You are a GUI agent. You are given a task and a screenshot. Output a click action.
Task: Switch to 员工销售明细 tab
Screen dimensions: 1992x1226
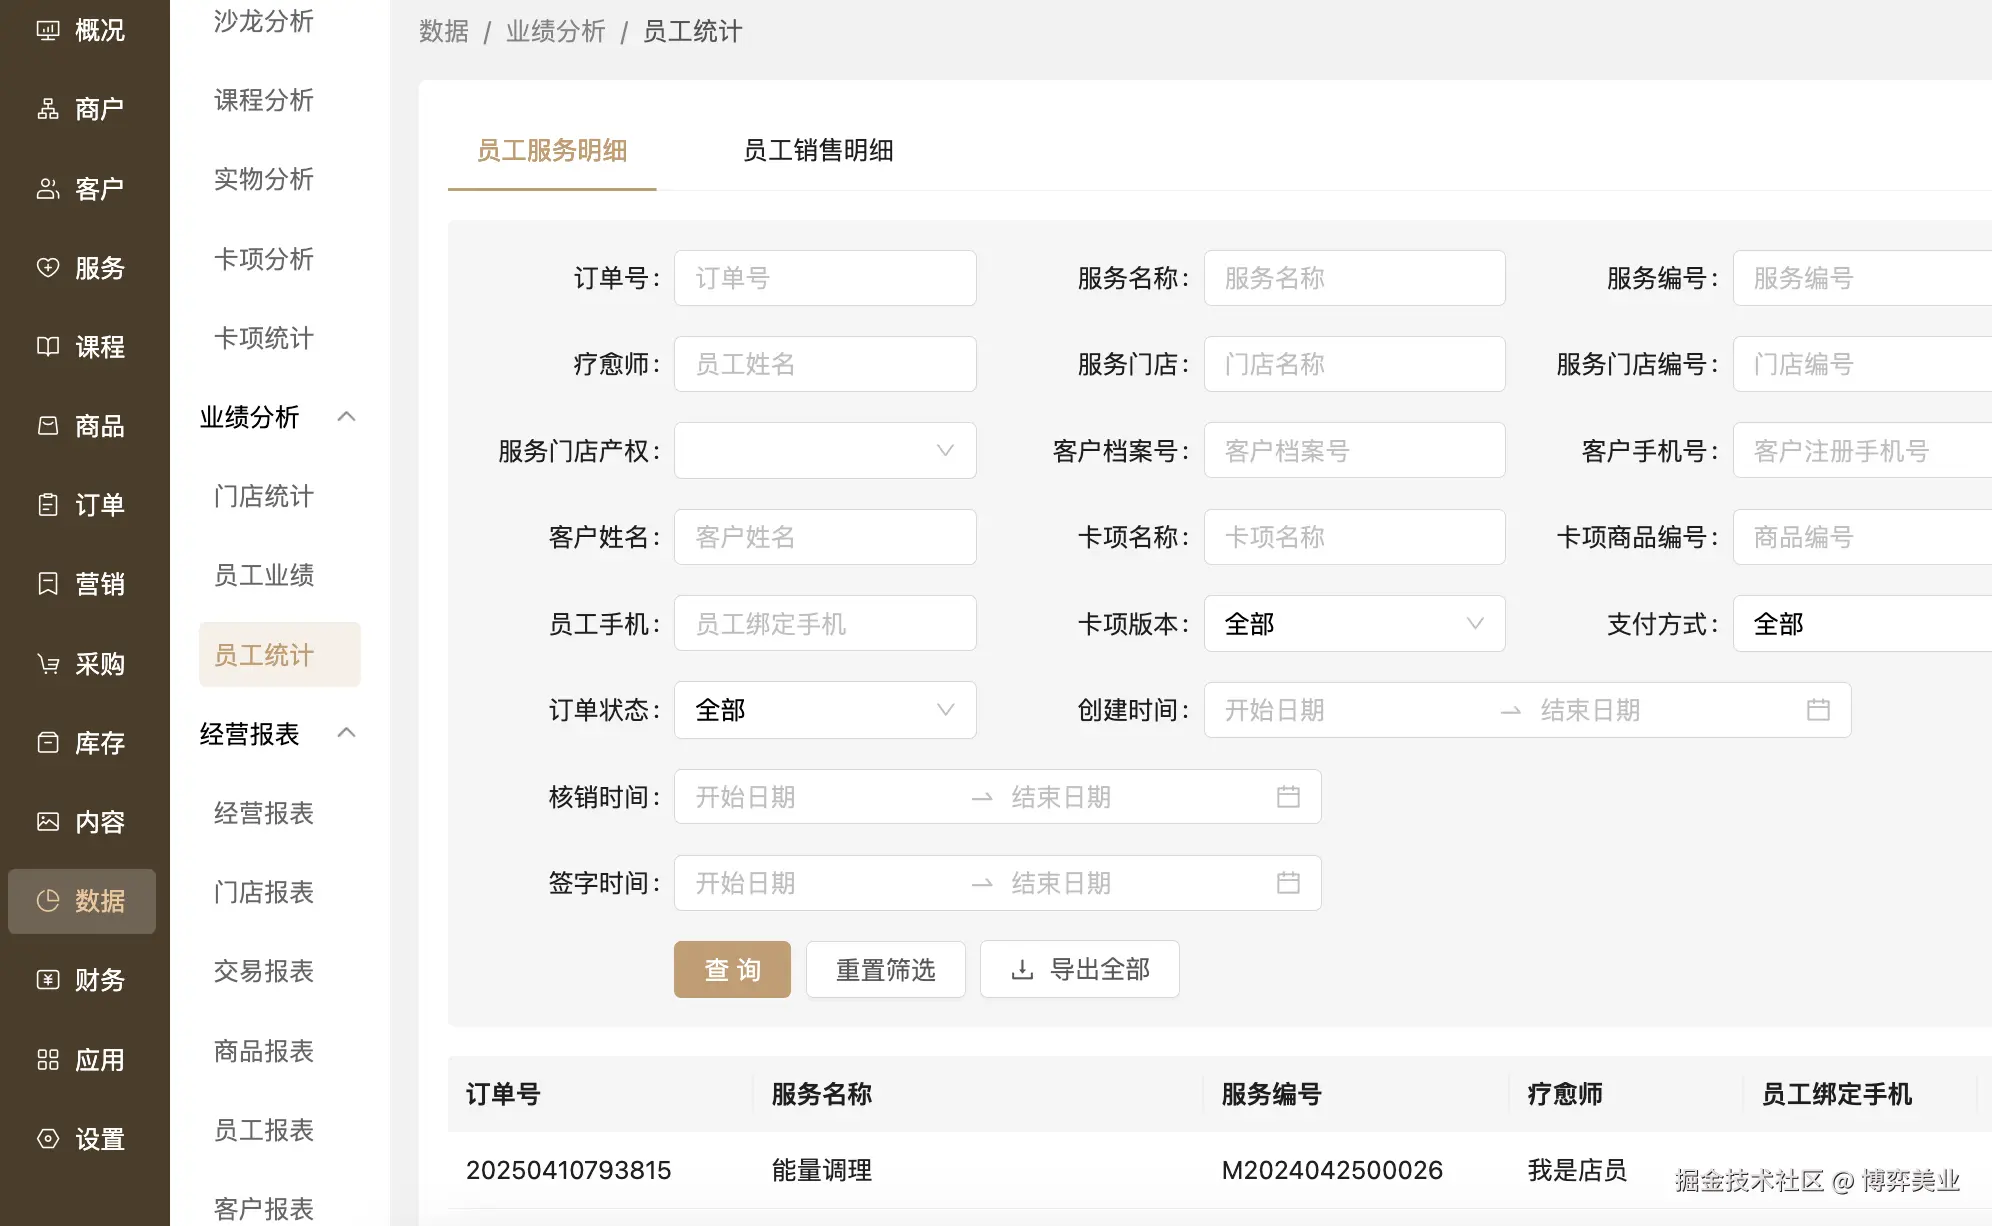coord(818,151)
